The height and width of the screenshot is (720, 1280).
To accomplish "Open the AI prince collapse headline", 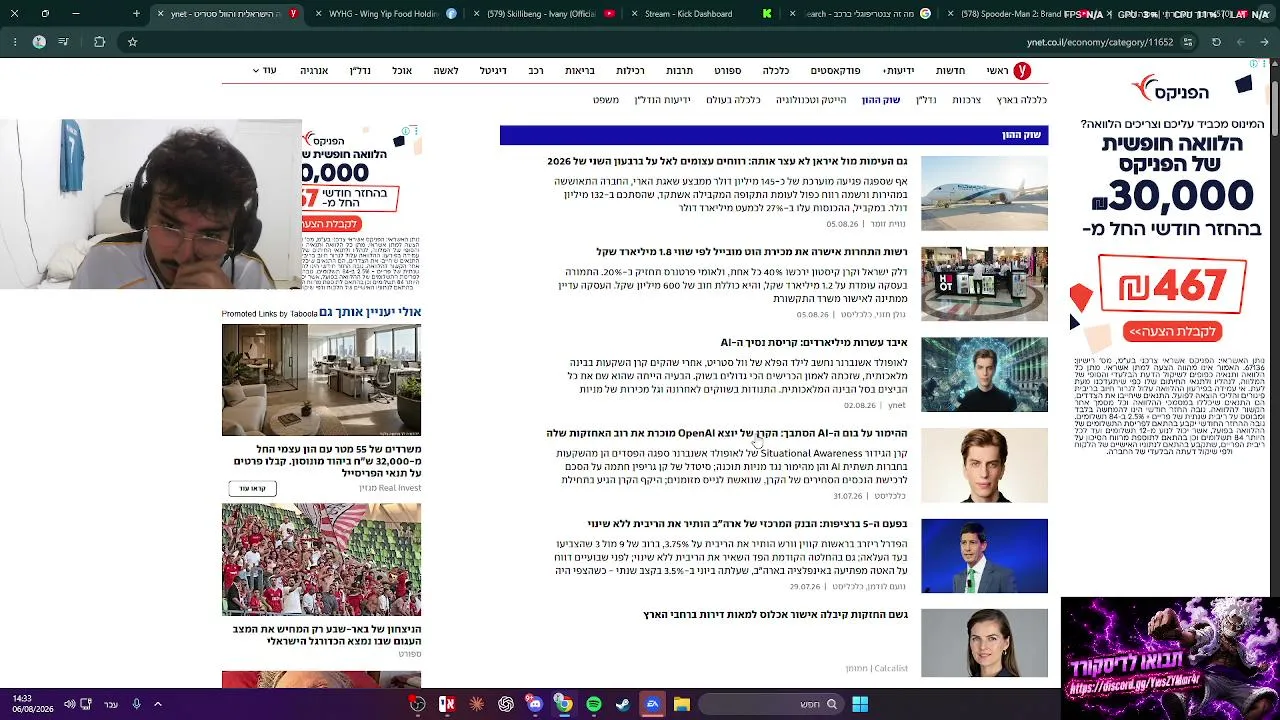I will coord(814,343).
